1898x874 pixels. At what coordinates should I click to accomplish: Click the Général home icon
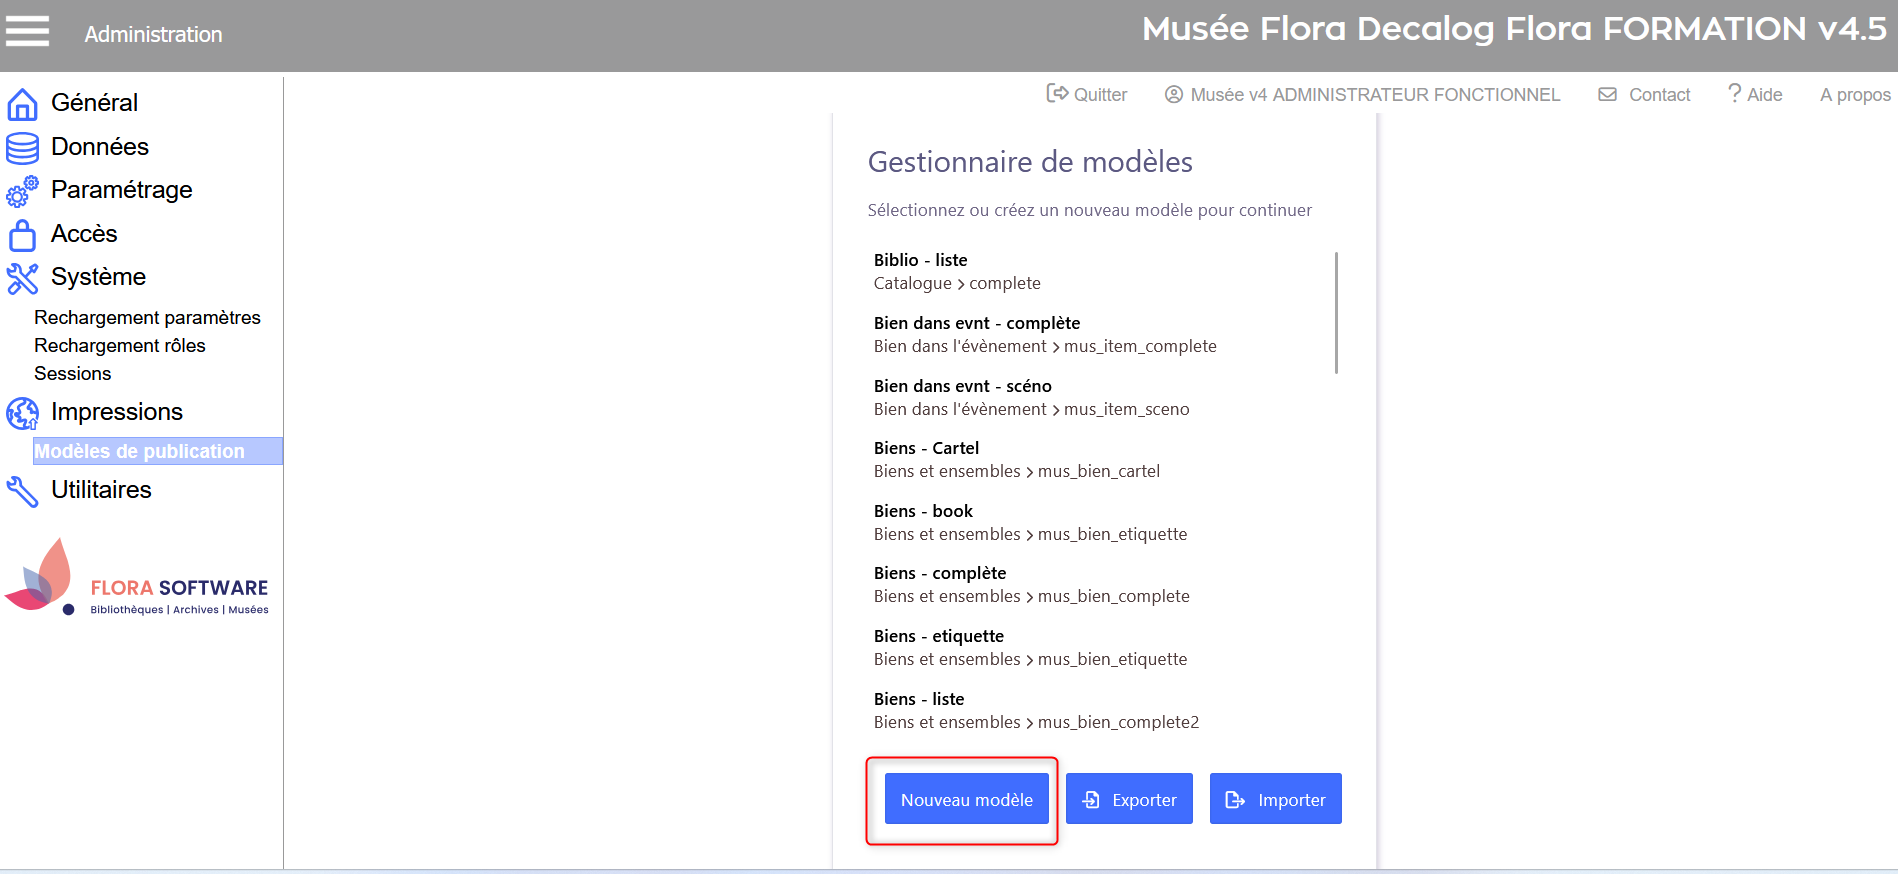pos(22,104)
